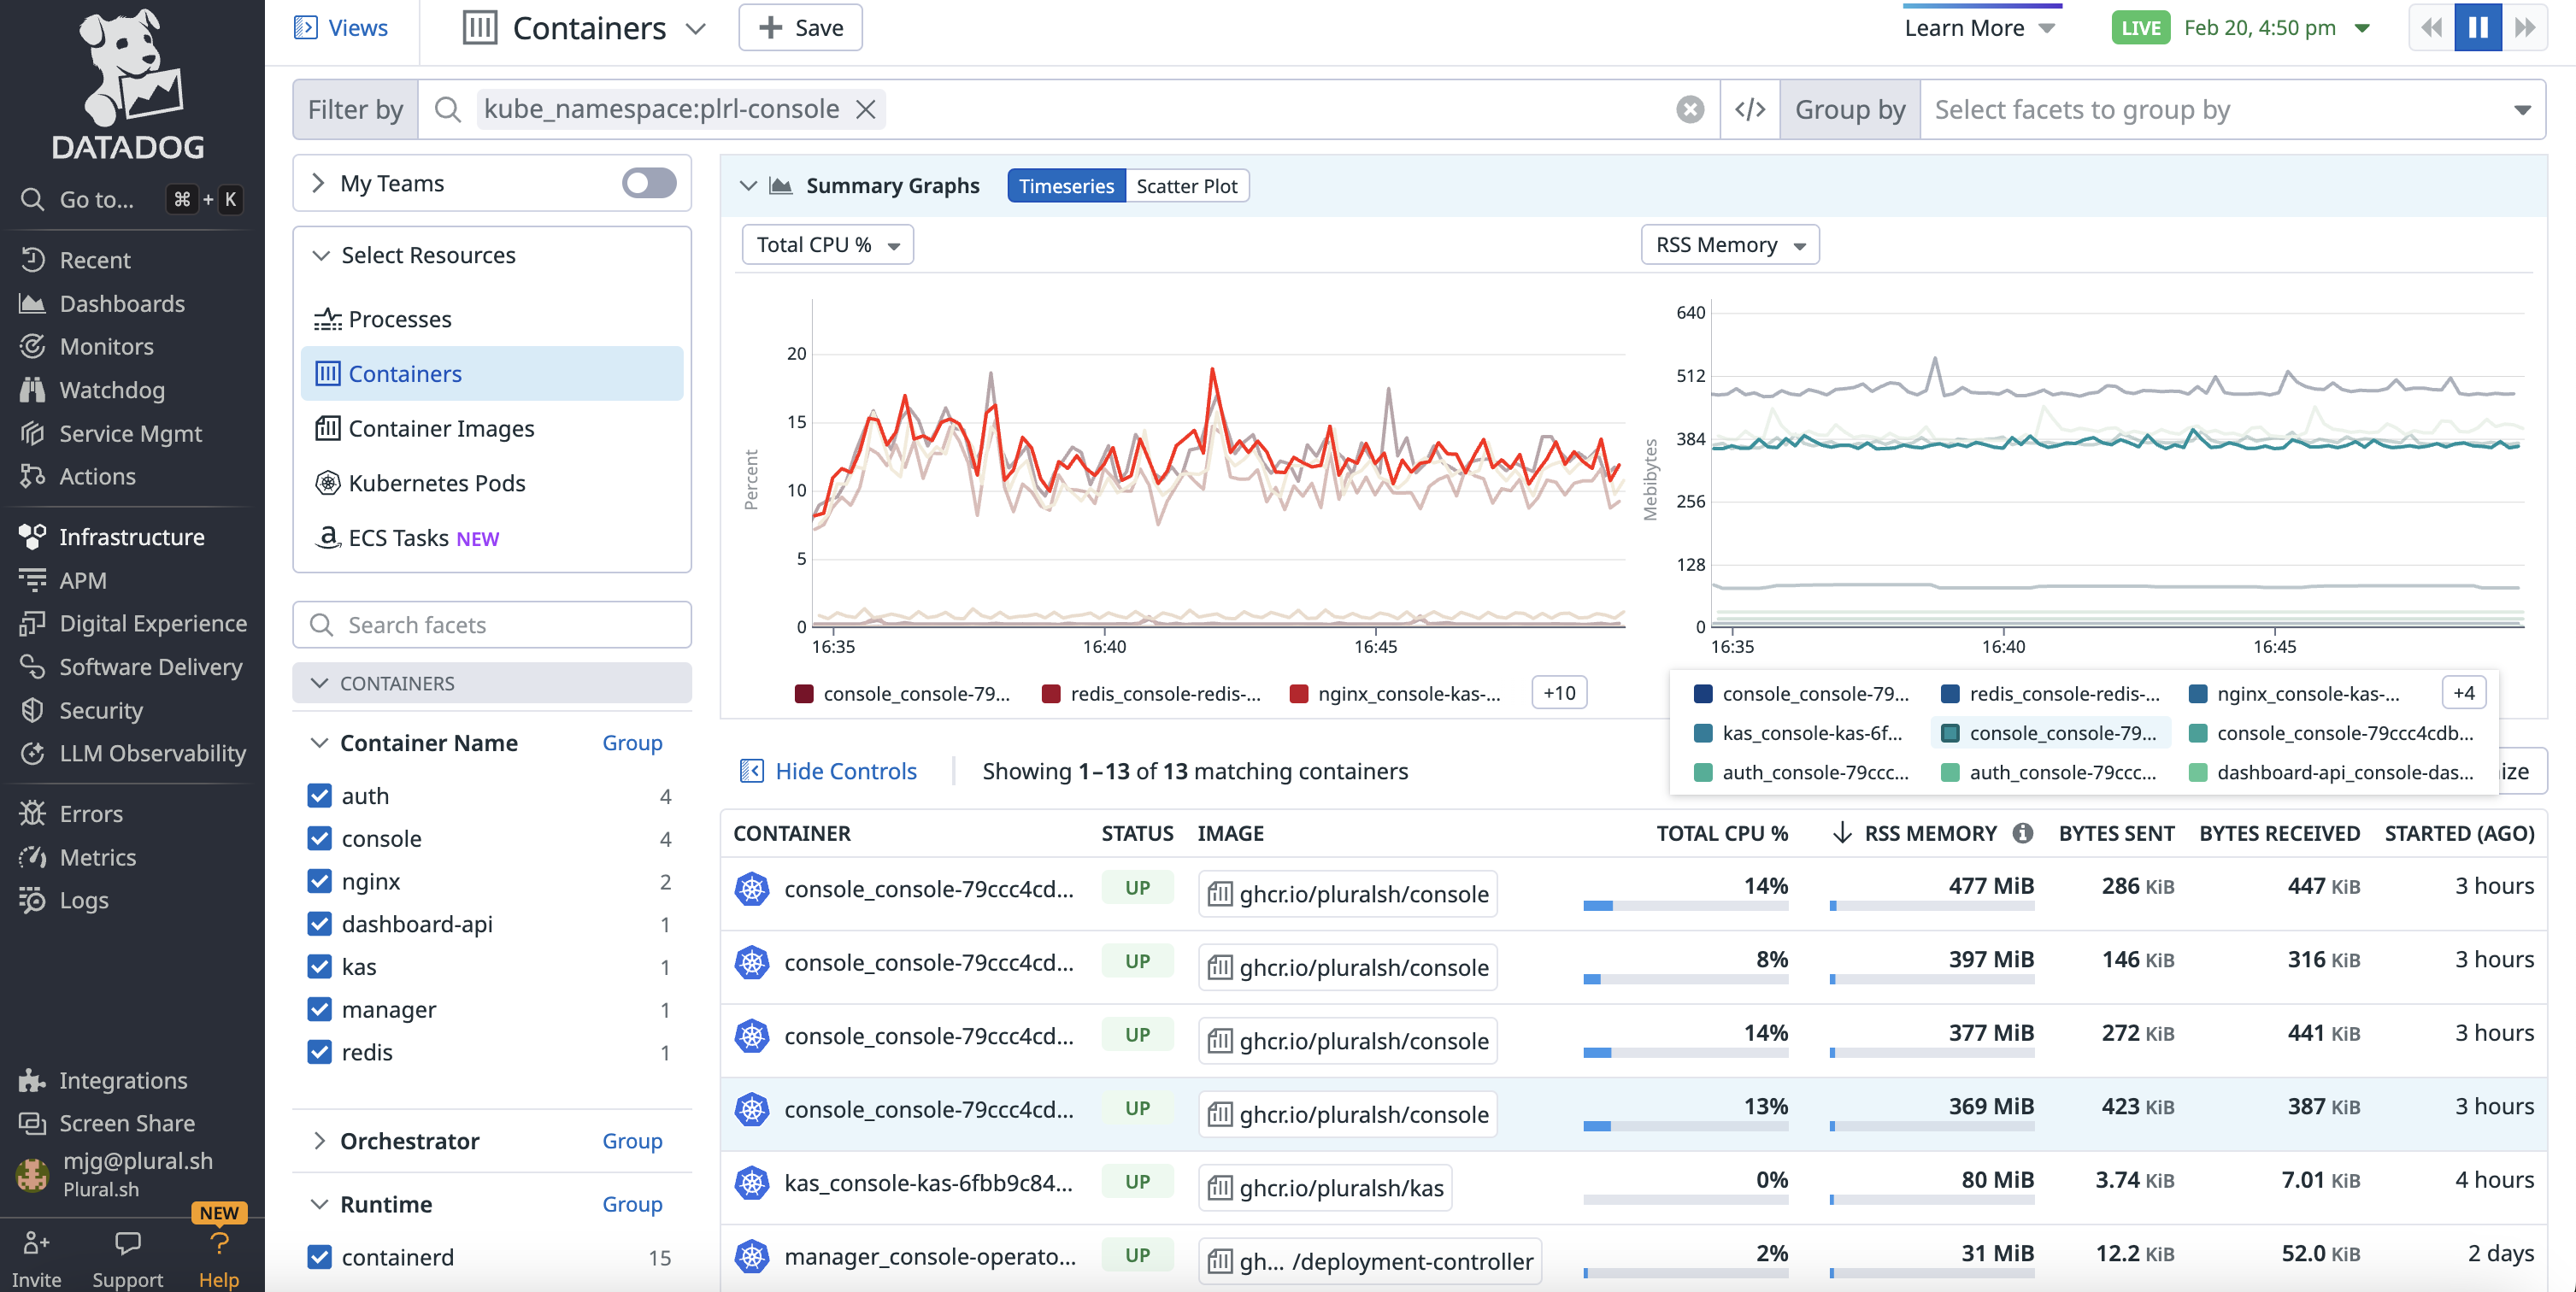Uncheck the manager container name
This screenshot has height=1292, width=2576.
click(319, 1010)
